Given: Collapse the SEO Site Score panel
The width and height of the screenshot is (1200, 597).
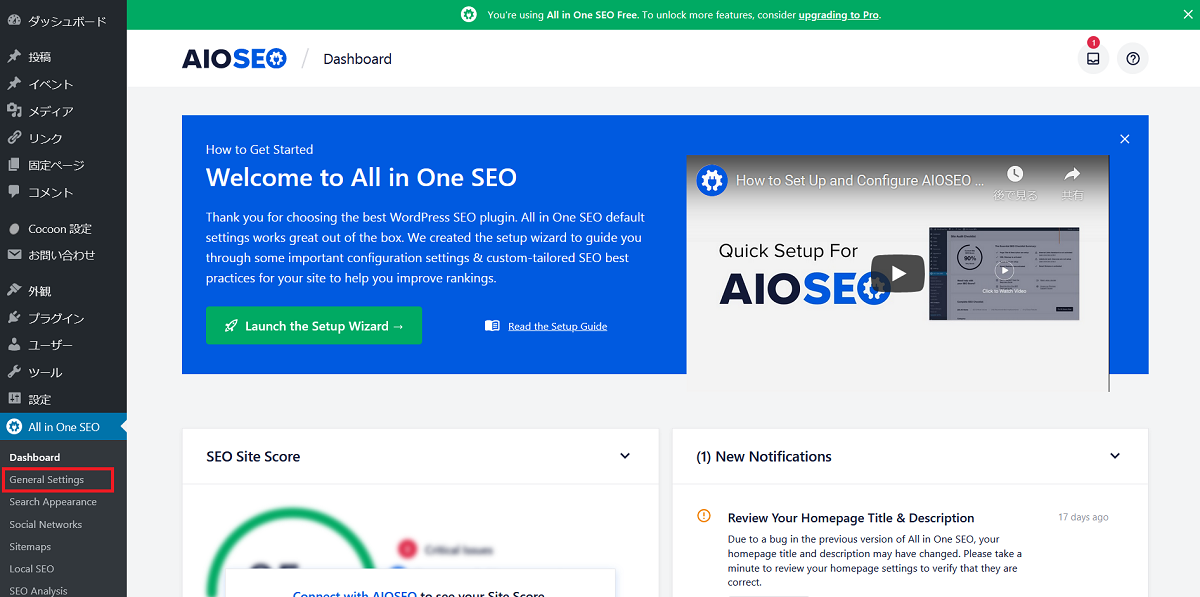Looking at the screenshot, I should coord(625,456).
